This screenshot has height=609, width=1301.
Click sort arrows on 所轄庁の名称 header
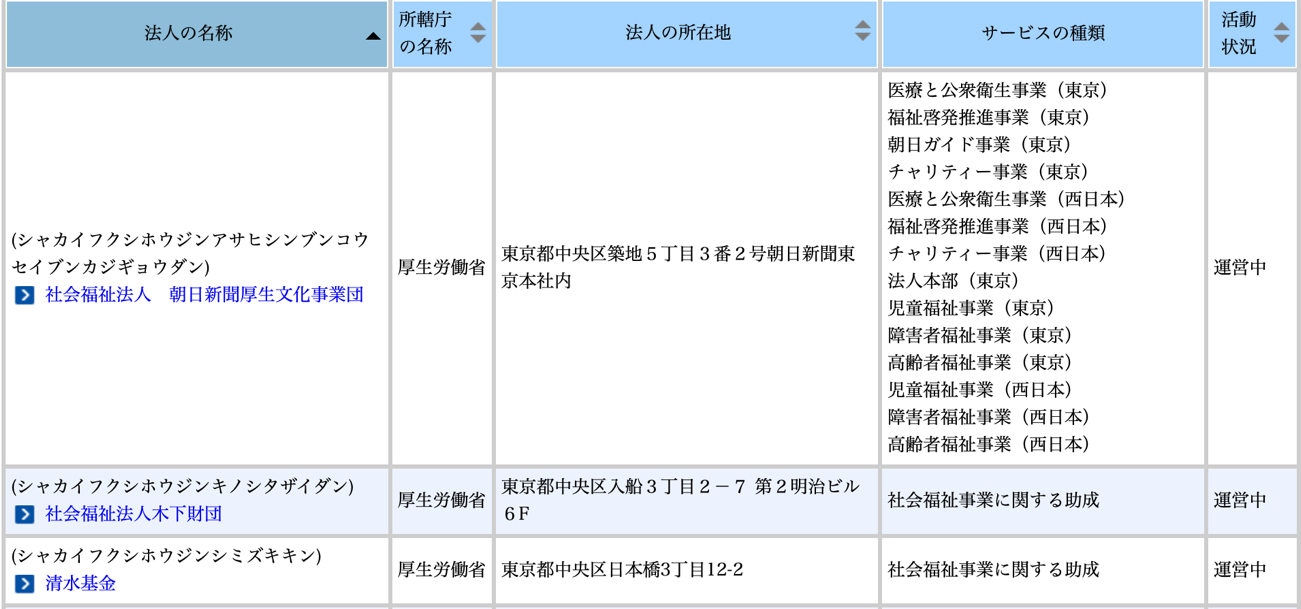tap(478, 33)
